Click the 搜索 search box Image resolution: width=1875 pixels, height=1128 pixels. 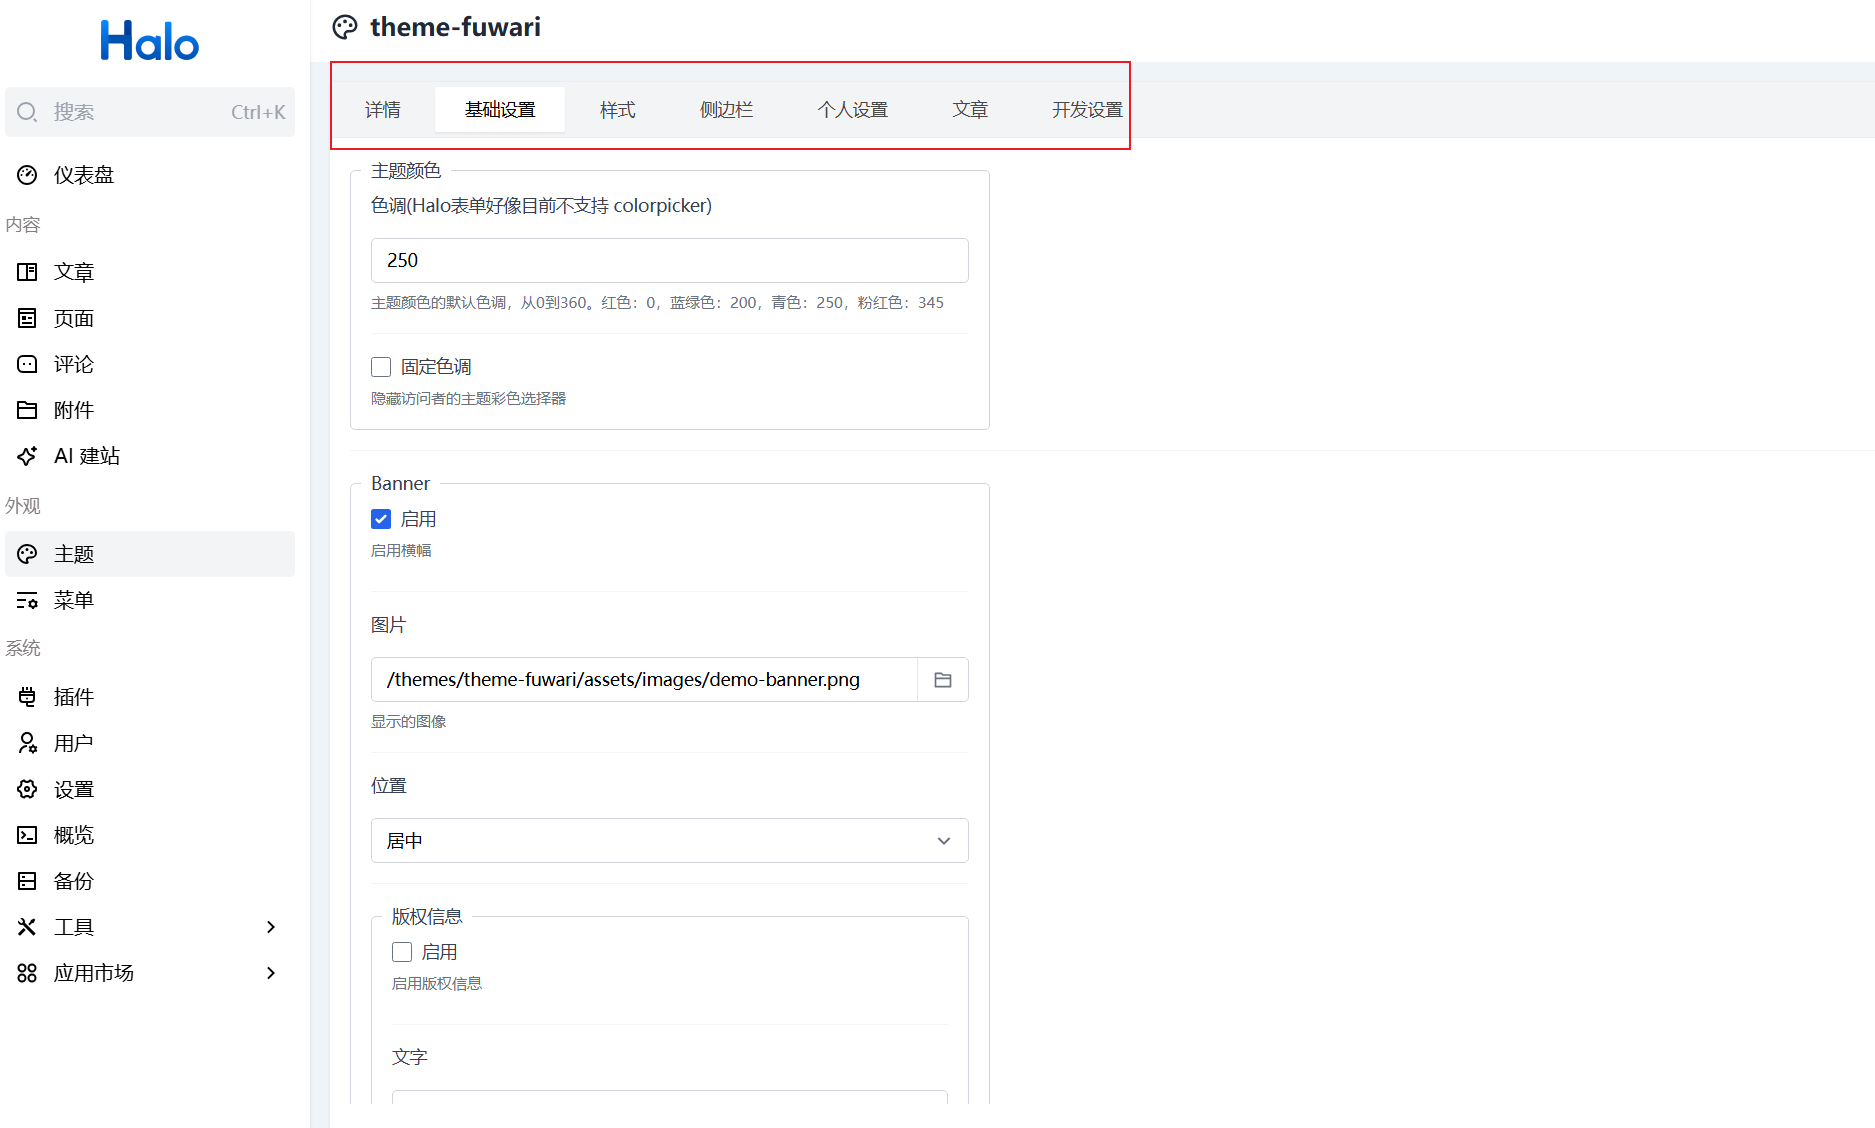[150, 112]
